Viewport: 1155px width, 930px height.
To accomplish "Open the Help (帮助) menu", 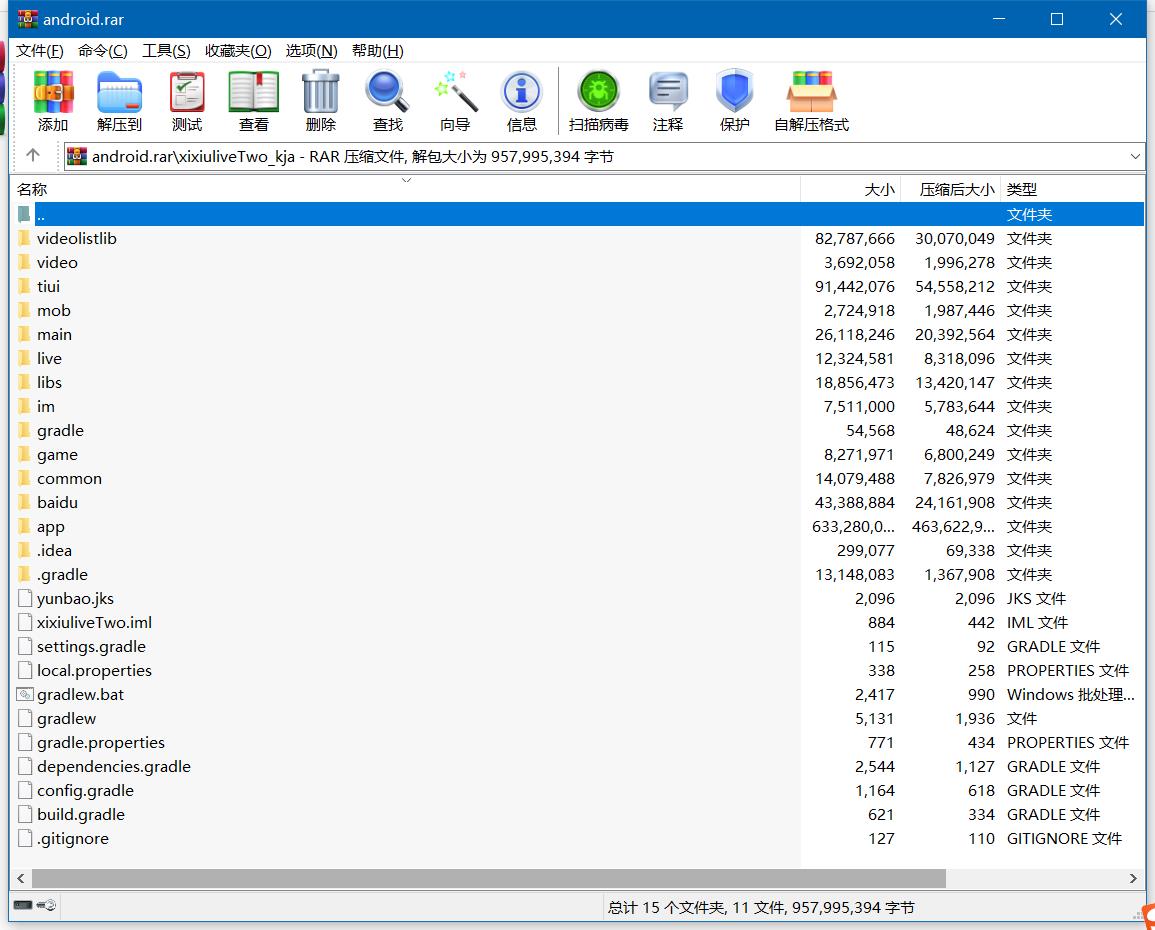I will pos(378,51).
